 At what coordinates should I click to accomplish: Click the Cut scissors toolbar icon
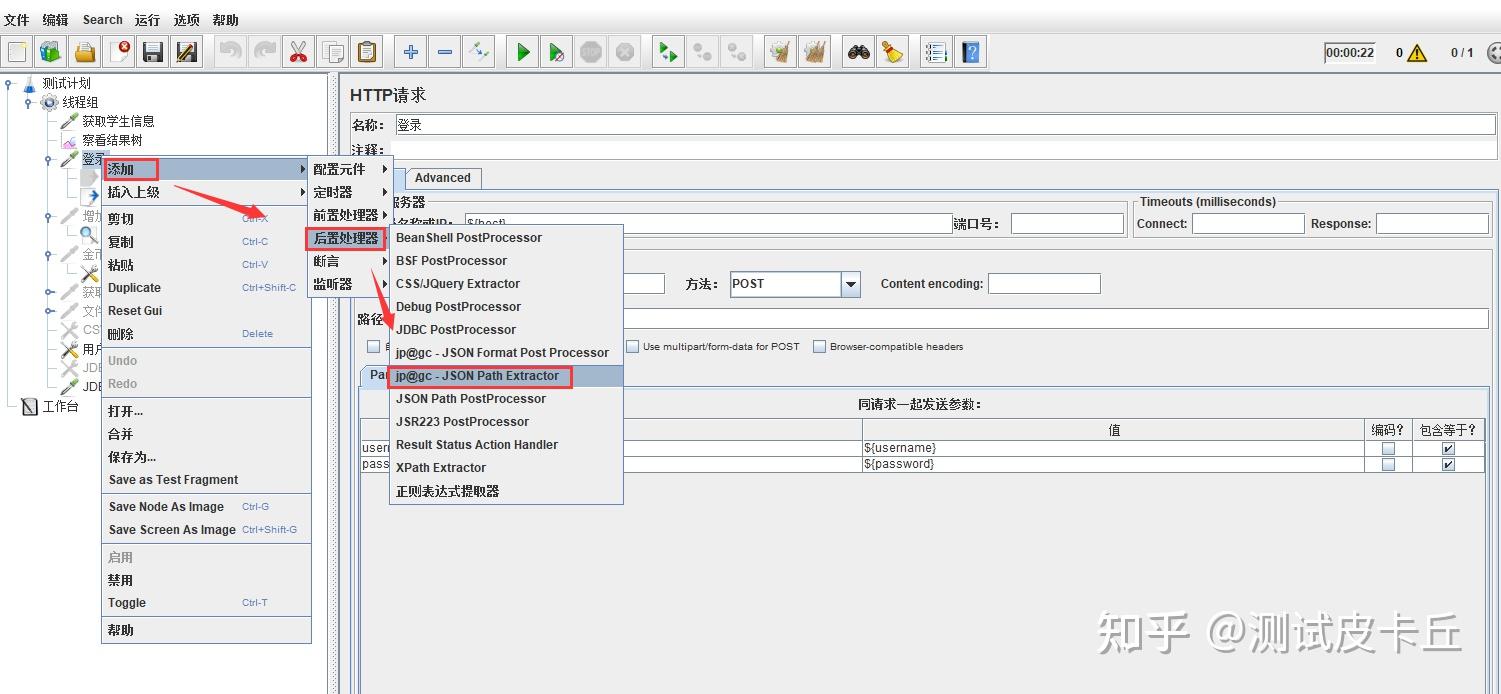pos(297,52)
